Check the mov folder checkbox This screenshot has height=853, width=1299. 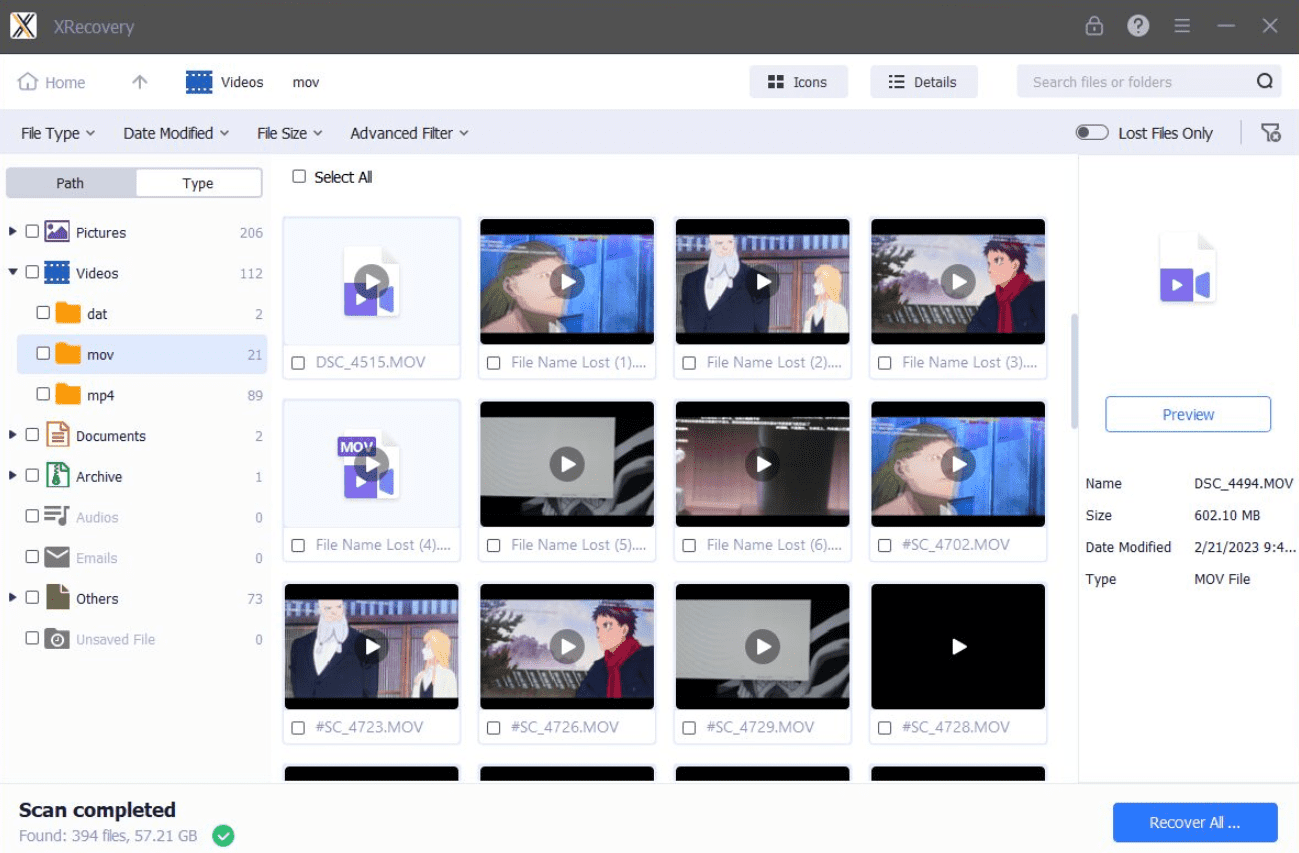(43, 353)
